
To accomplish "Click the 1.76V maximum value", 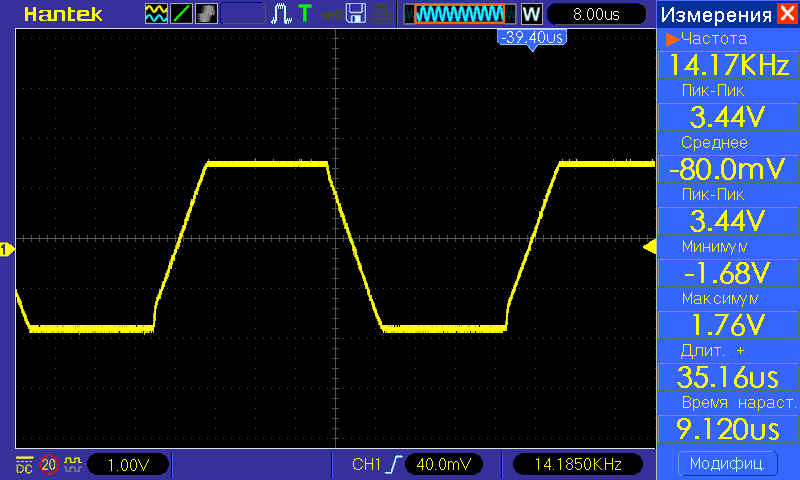I will click(728, 325).
